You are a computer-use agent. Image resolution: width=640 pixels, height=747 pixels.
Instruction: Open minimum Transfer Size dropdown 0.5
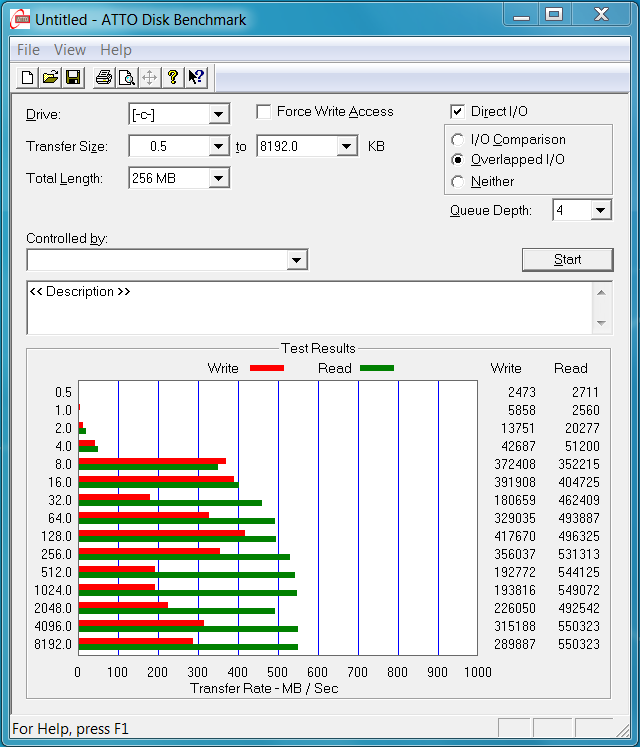[218, 146]
